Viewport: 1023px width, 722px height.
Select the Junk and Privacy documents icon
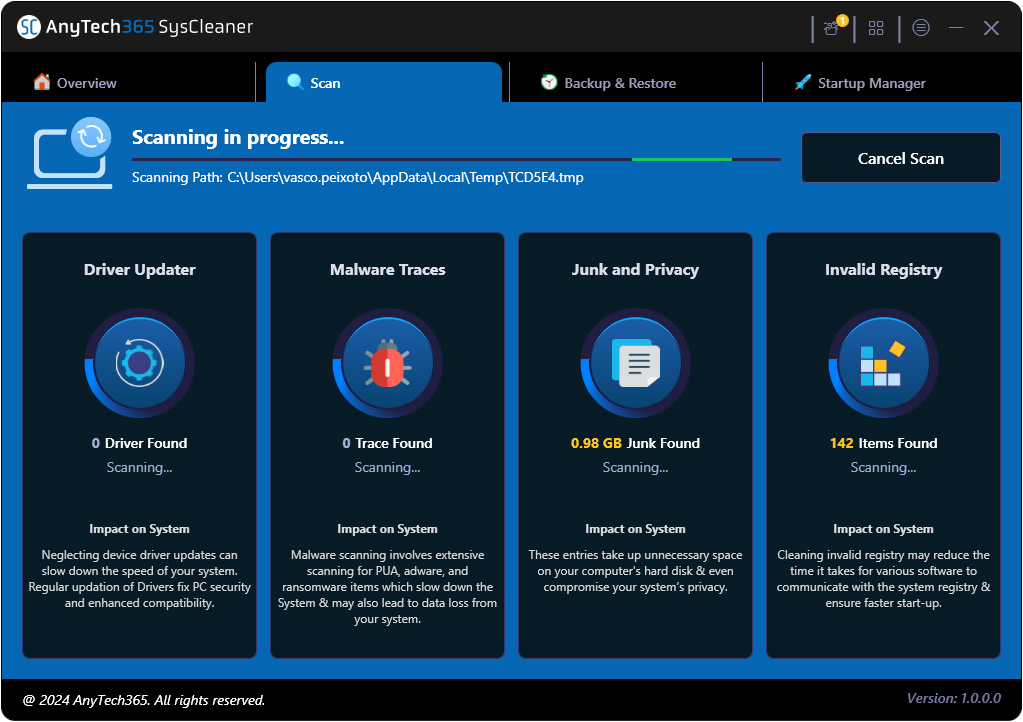point(635,363)
